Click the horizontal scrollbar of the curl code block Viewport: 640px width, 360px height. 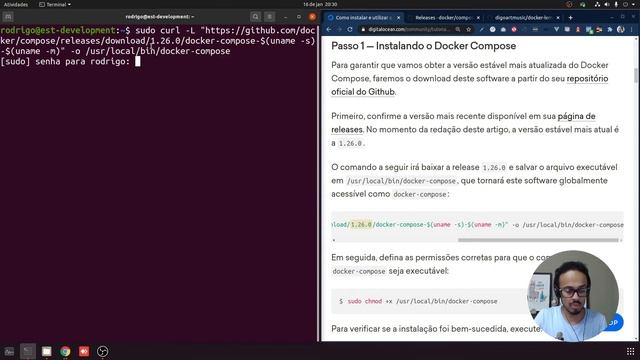[538, 240]
